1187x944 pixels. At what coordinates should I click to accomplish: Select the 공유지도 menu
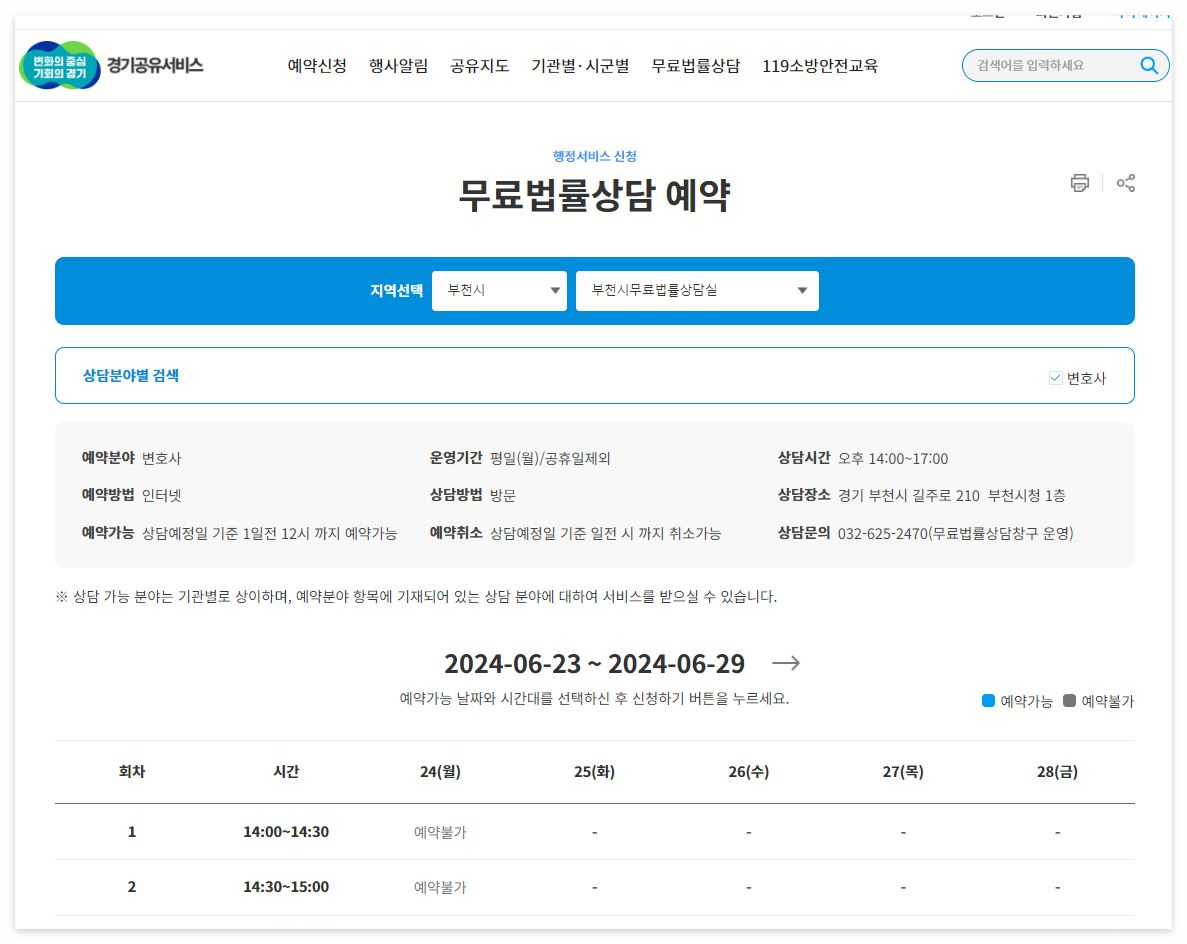point(478,64)
